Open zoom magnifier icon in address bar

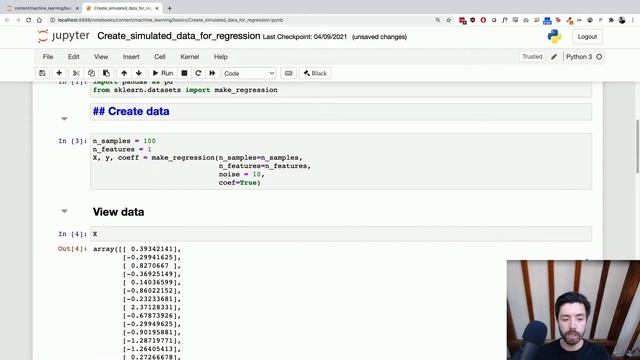pyautogui.click(x=438, y=20)
